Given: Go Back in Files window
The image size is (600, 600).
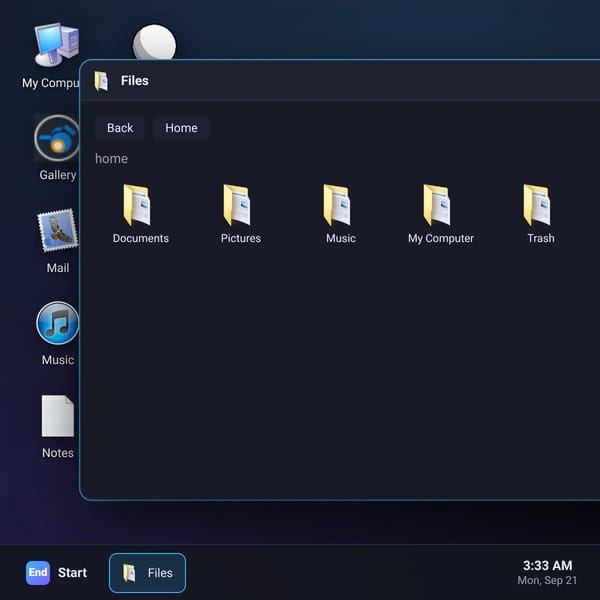Looking at the screenshot, I should pyautogui.click(x=120, y=128).
